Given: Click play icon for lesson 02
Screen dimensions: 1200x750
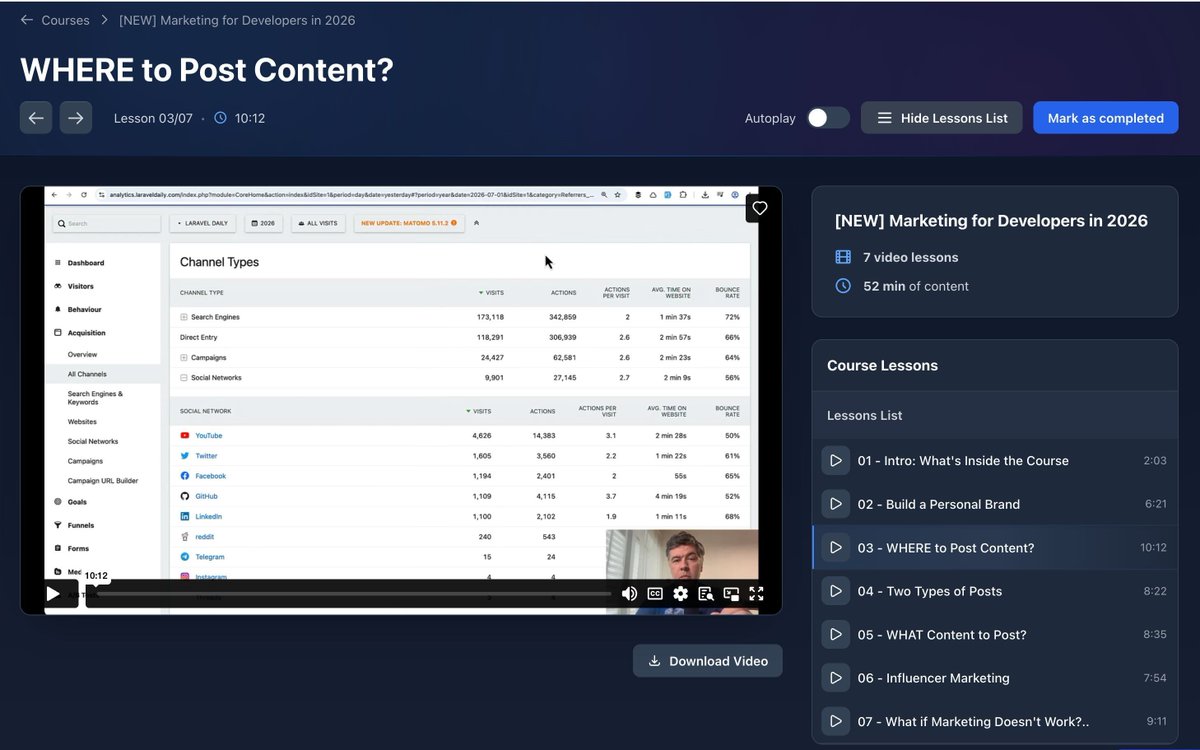Looking at the screenshot, I should [835, 504].
